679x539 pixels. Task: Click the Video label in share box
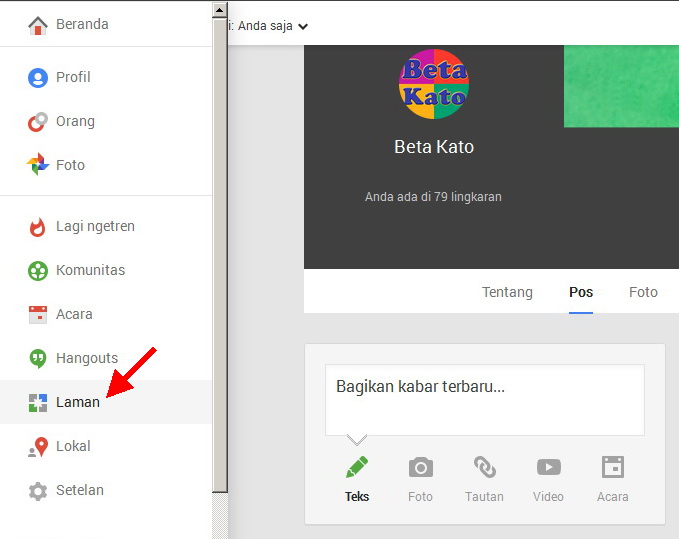point(548,497)
